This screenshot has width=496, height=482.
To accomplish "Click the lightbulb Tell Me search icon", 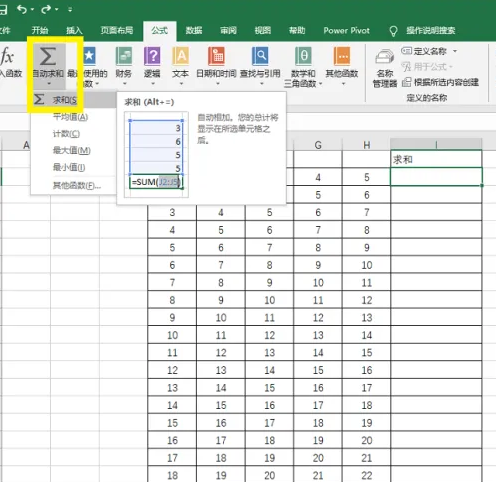I will 393,31.
